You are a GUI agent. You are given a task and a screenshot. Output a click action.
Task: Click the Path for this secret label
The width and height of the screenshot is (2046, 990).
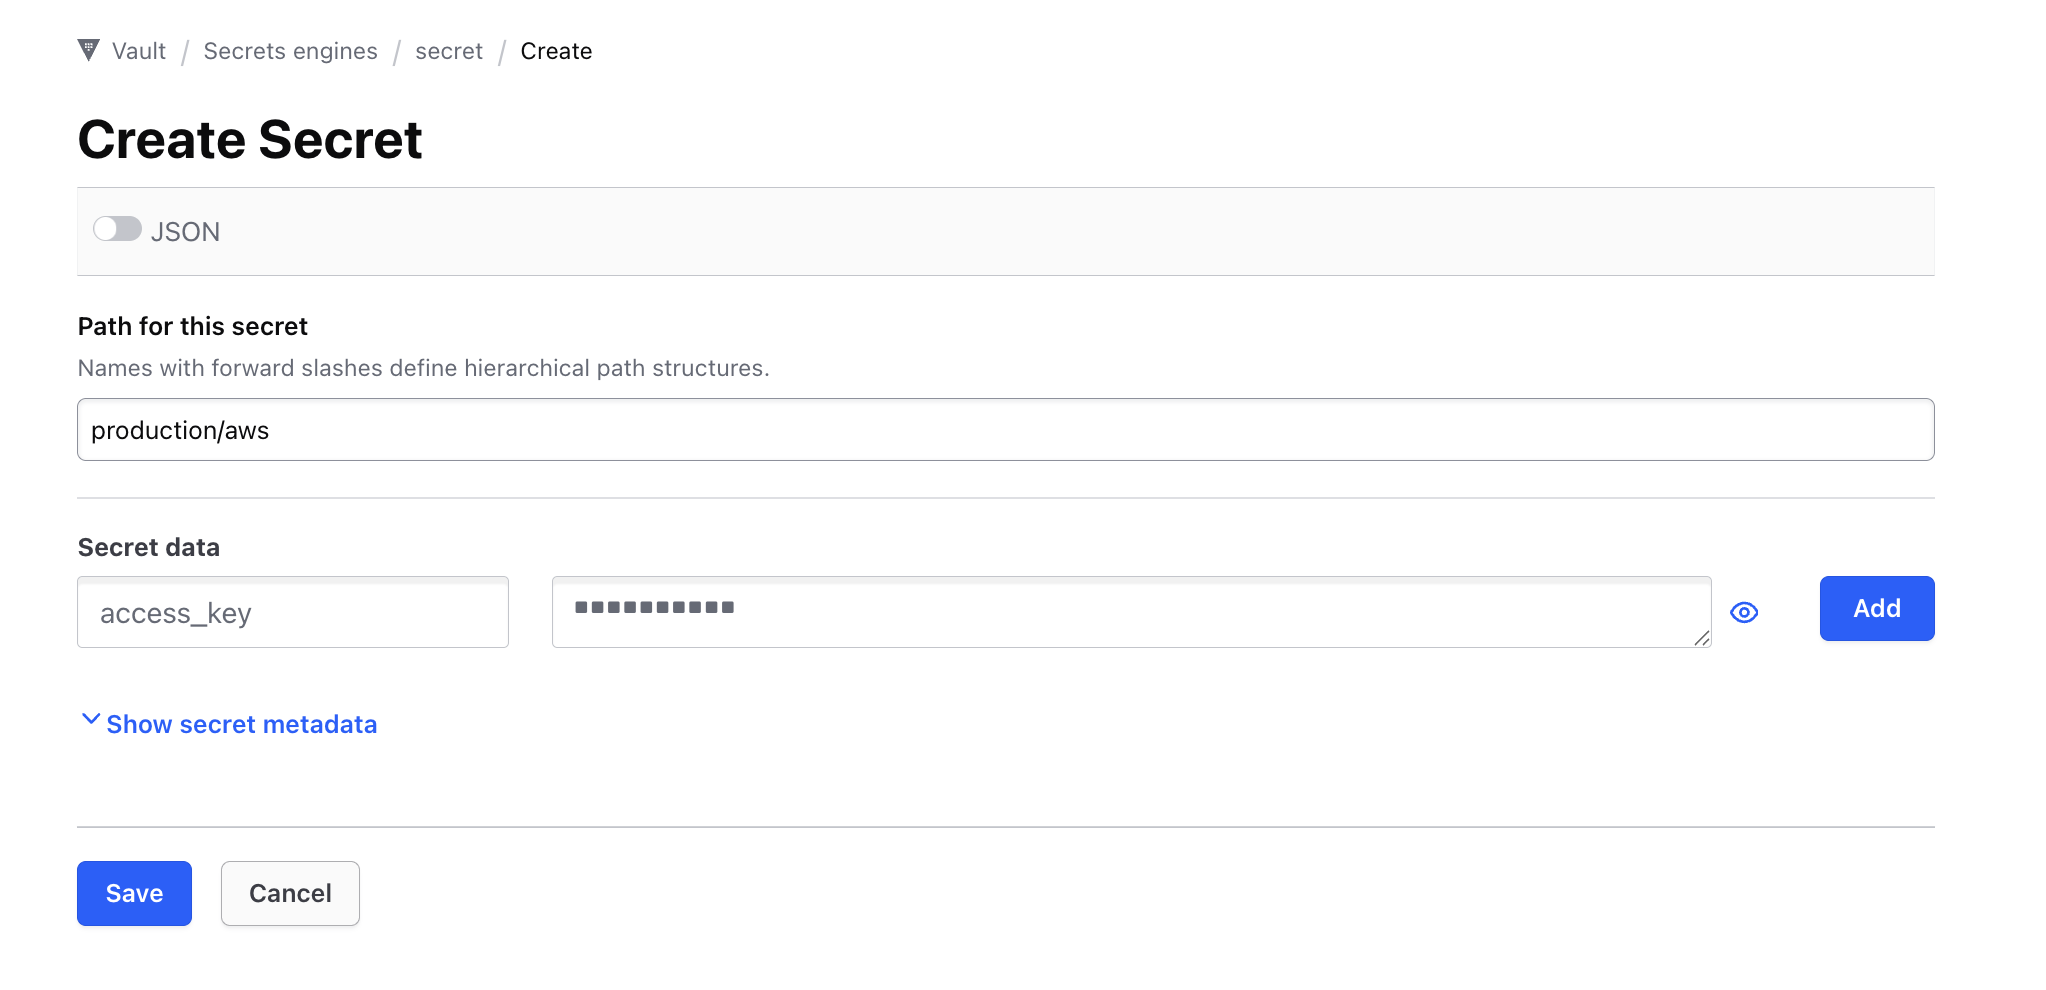pyautogui.click(x=192, y=326)
